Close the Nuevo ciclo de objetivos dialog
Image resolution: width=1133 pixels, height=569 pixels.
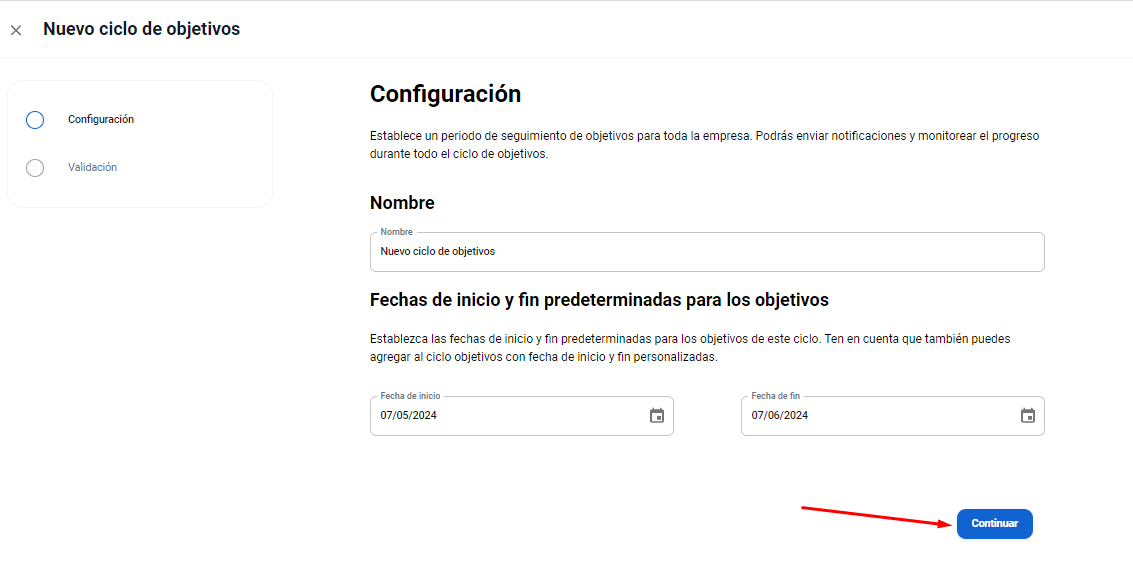pyautogui.click(x=16, y=30)
